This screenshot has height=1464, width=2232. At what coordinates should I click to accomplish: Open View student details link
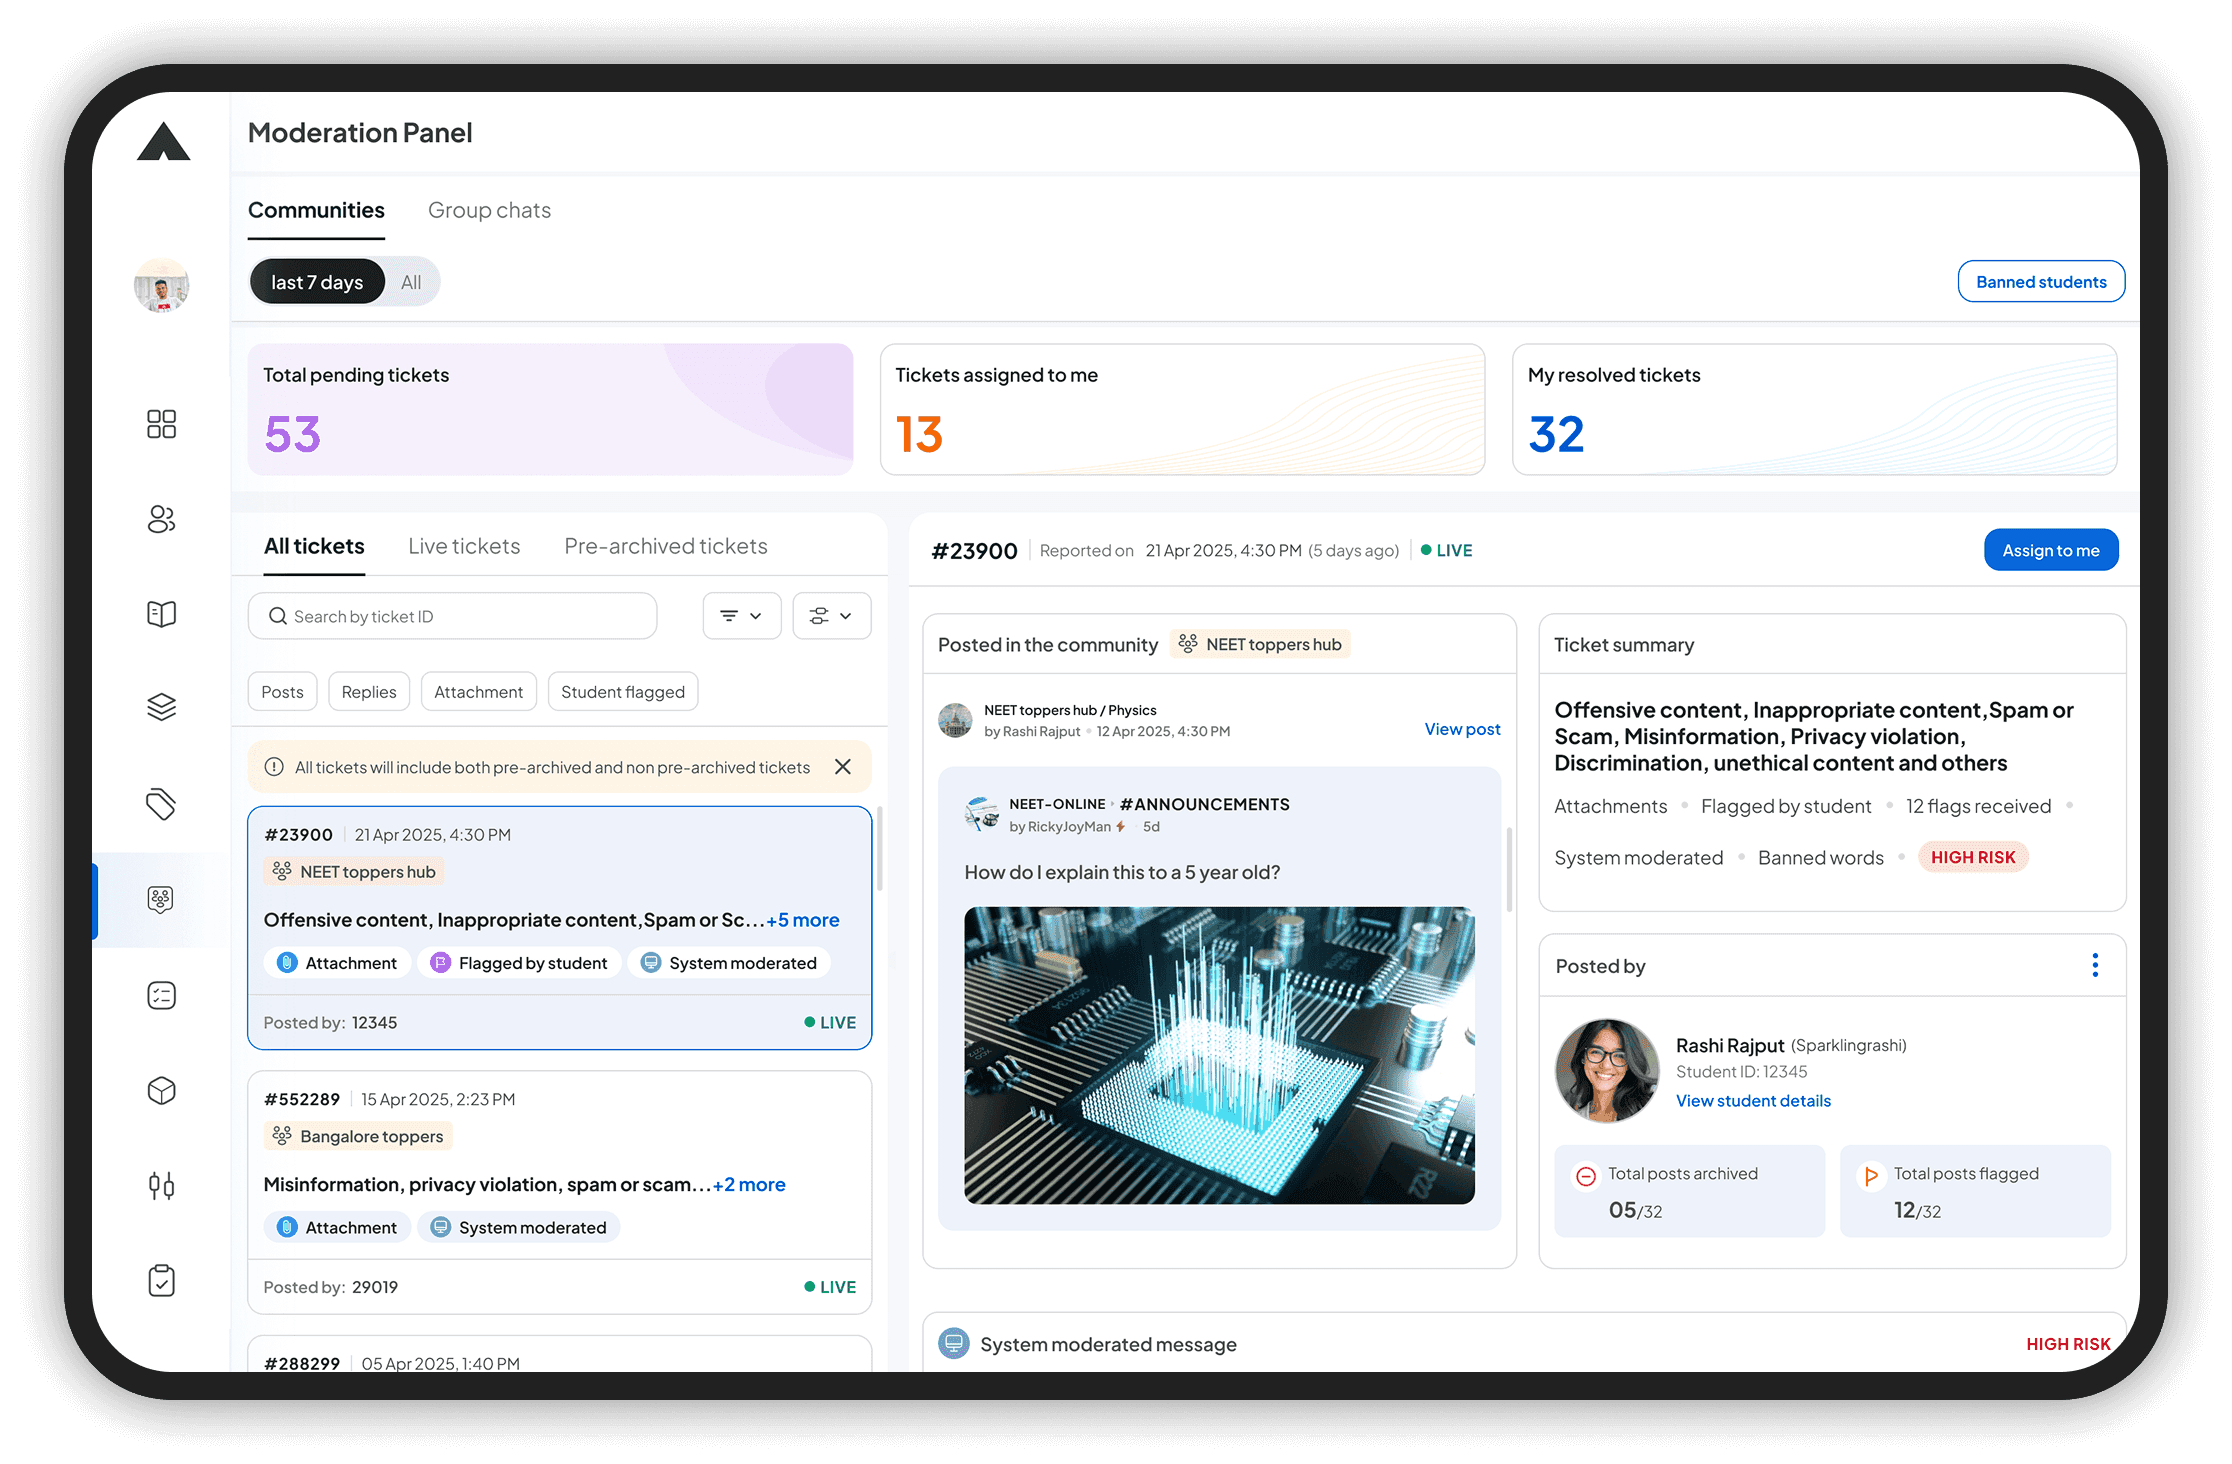point(1753,1101)
